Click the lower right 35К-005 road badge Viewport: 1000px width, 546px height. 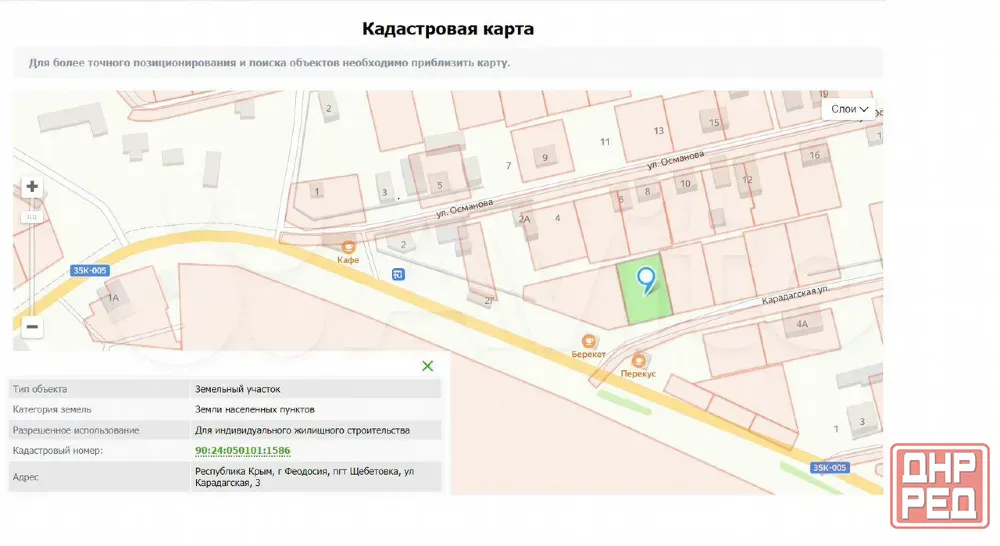click(x=829, y=468)
